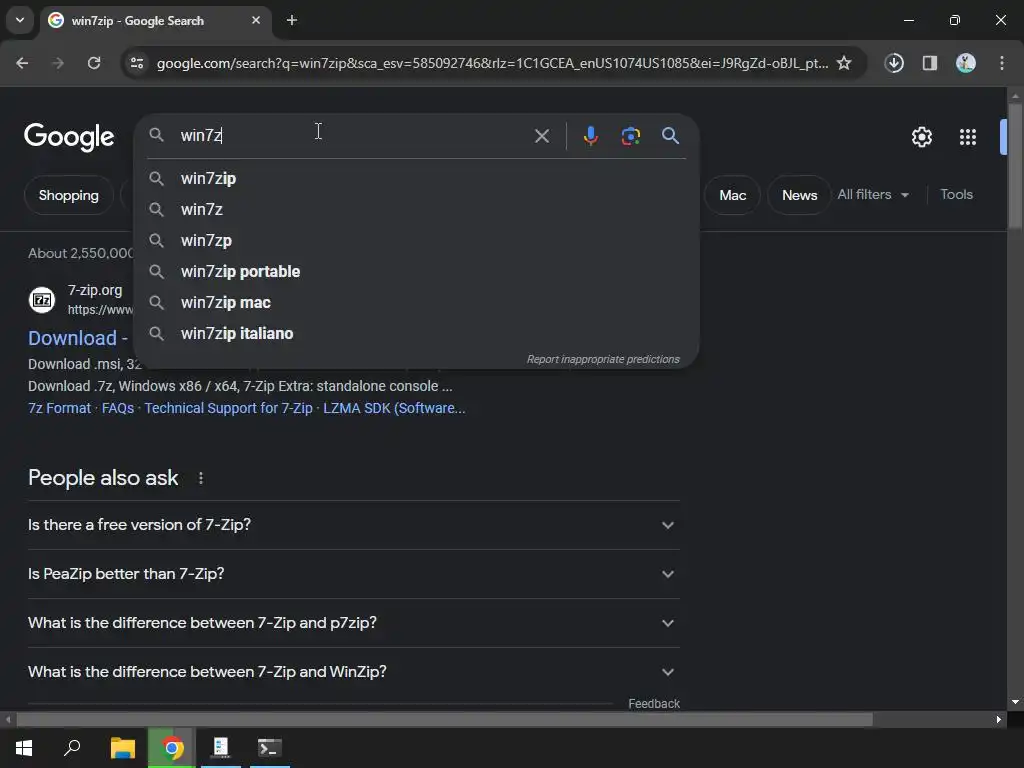This screenshot has width=1024, height=768.
Task: Open Windows taskbar search
Action: pos(72,748)
